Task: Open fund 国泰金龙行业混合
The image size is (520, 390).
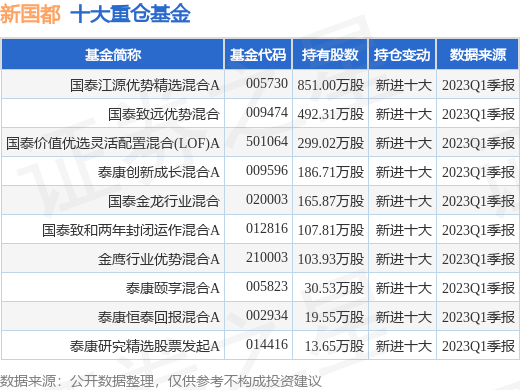Action: [x=164, y=201]
